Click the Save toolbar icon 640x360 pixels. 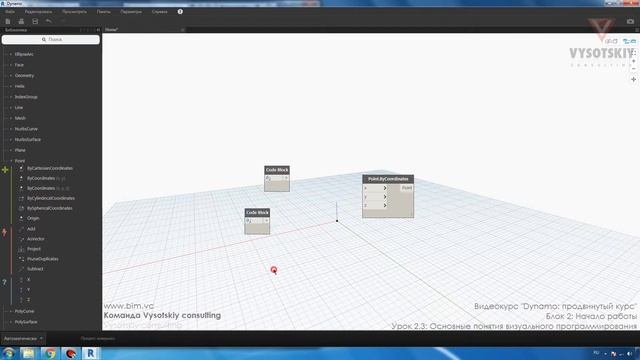pyautogui.click(x=35, y=21)
